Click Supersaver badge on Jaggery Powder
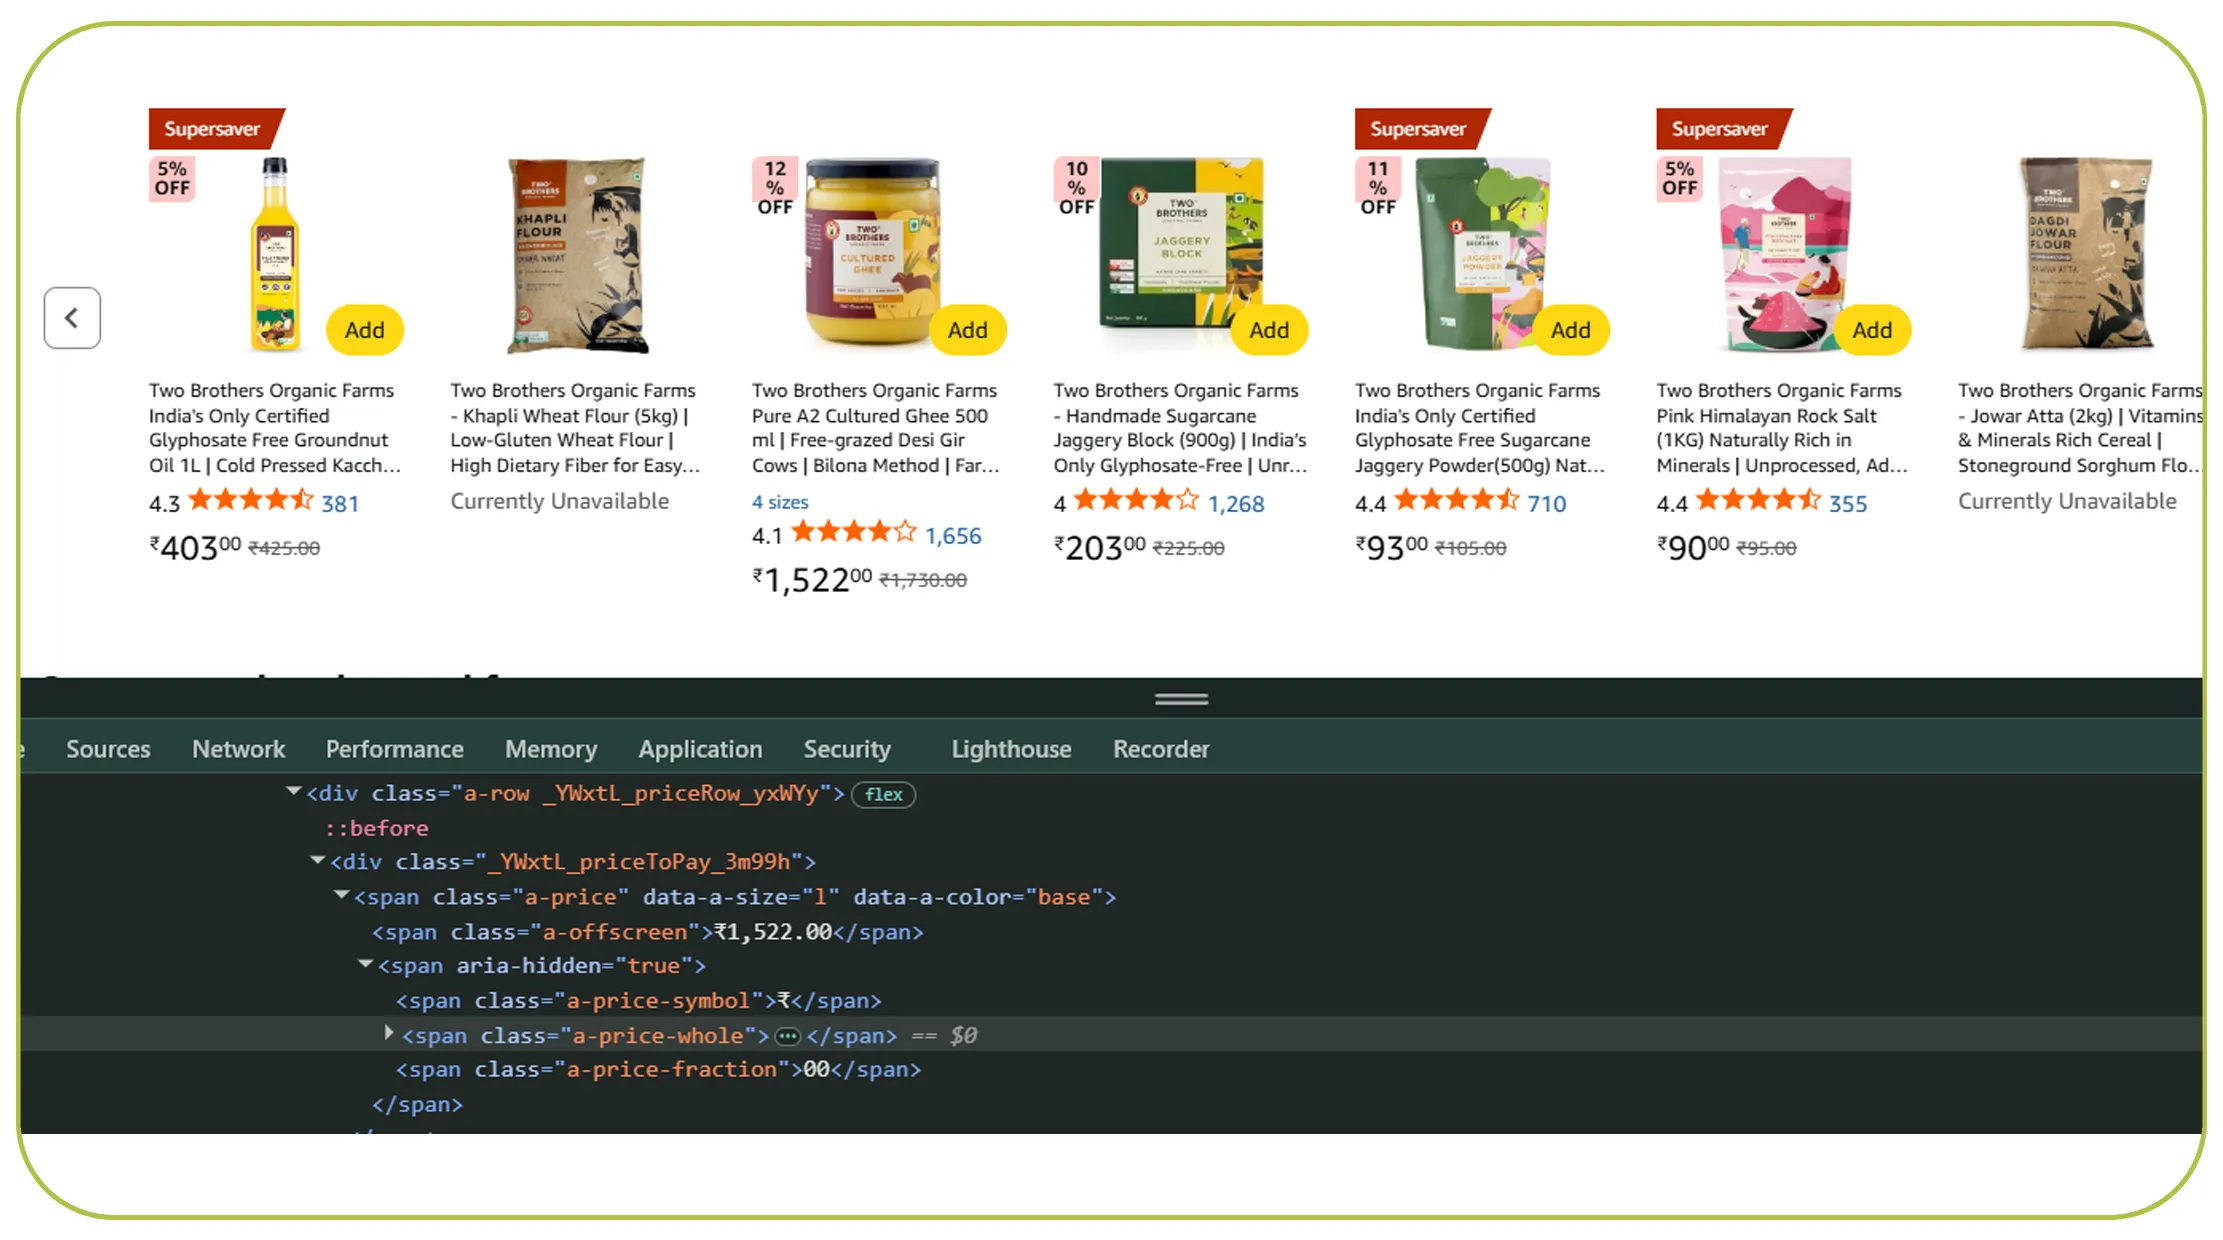Screen dimensions: 2223x1240 tap(1422, 129)
